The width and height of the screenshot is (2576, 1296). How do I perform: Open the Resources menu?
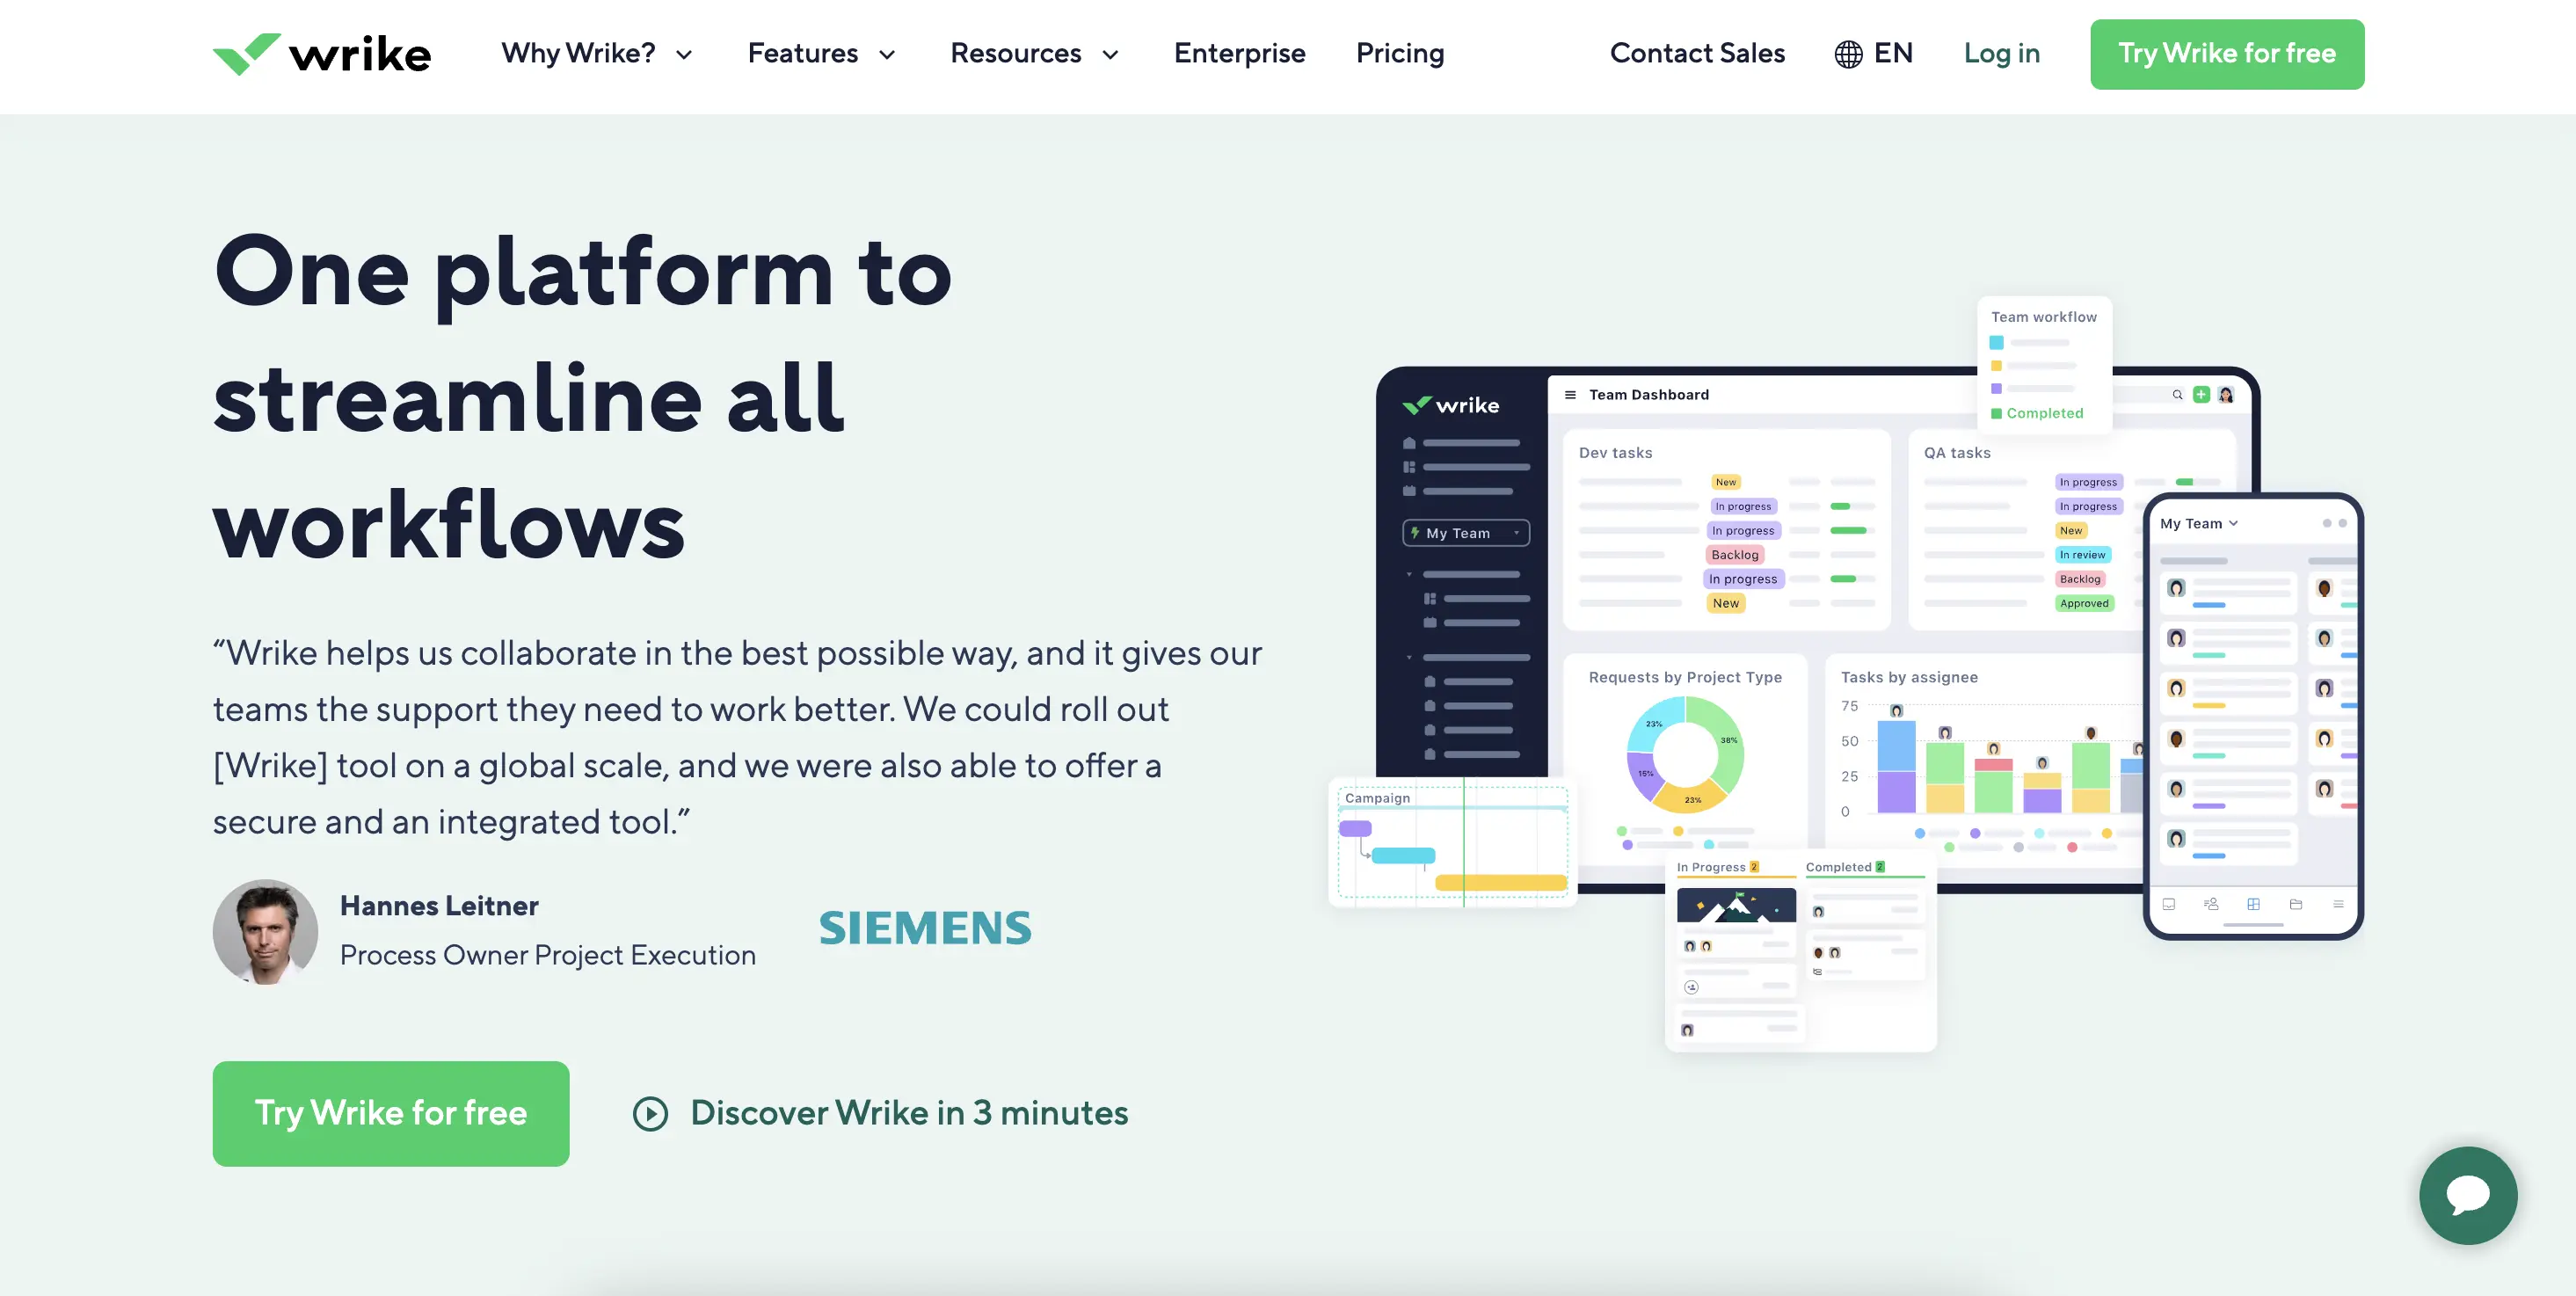click(x=1015, y=53)
